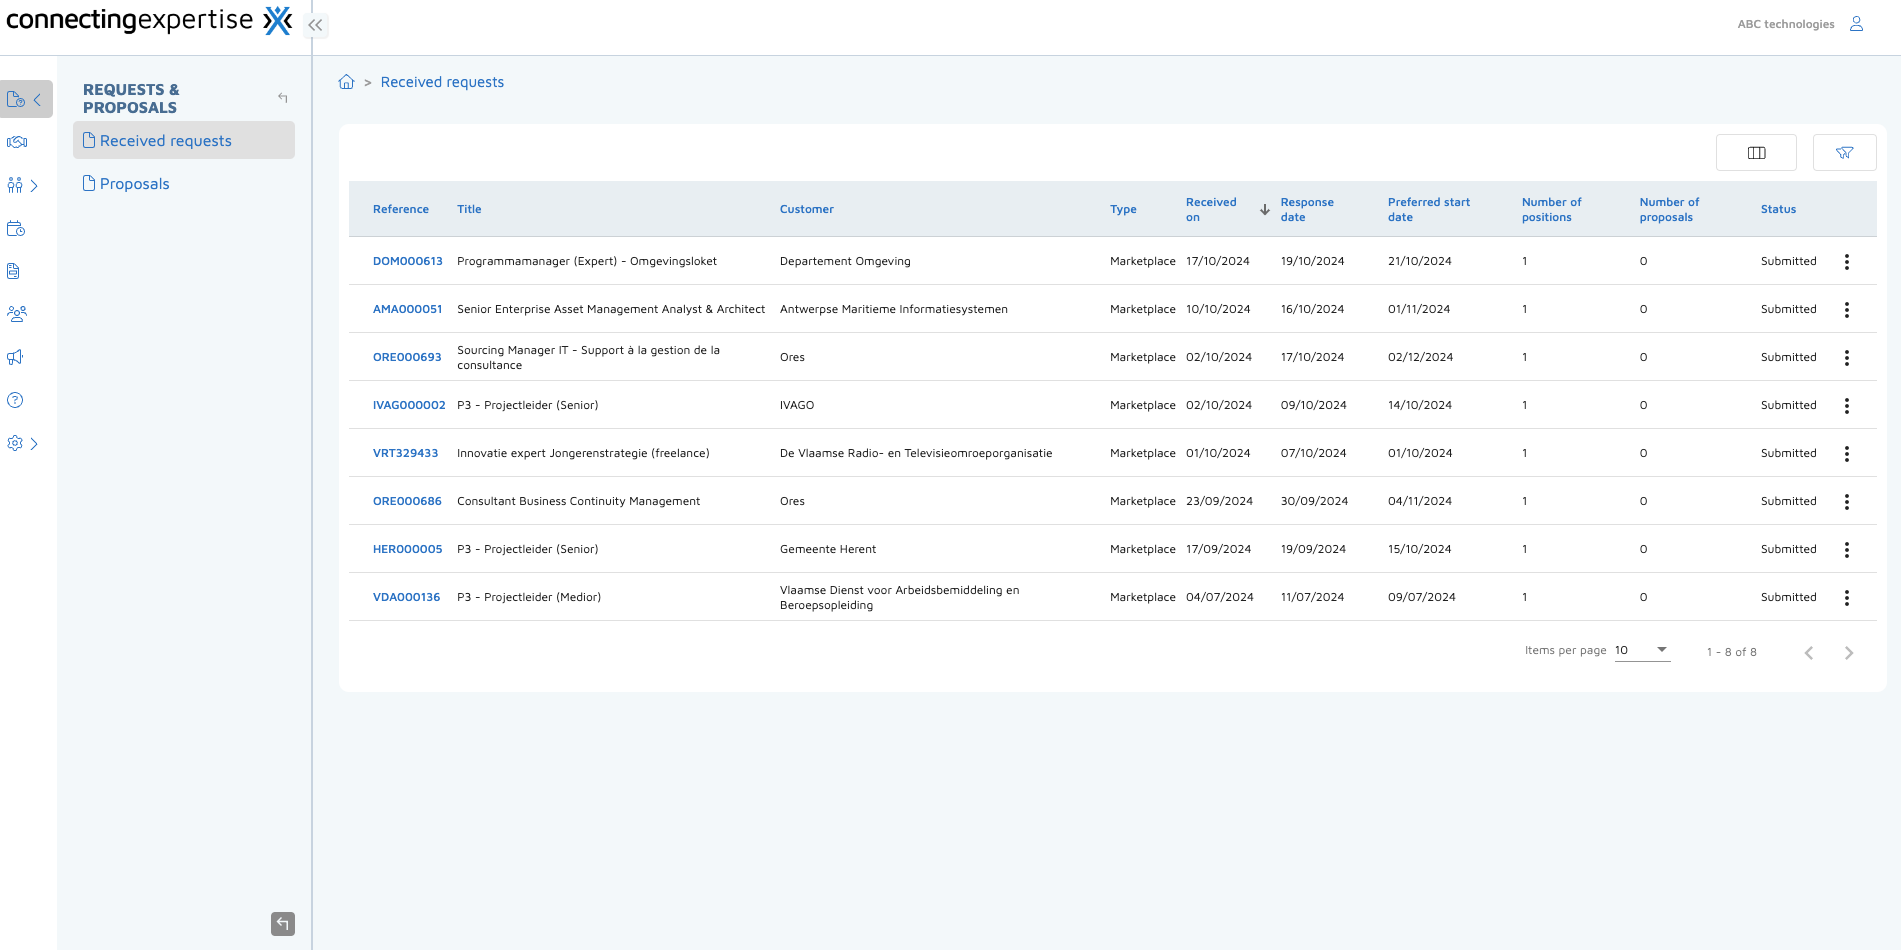This screenshot has width=1901, height=950.
Task: Open request reference IVAG000002
Action: coord(409,405)
